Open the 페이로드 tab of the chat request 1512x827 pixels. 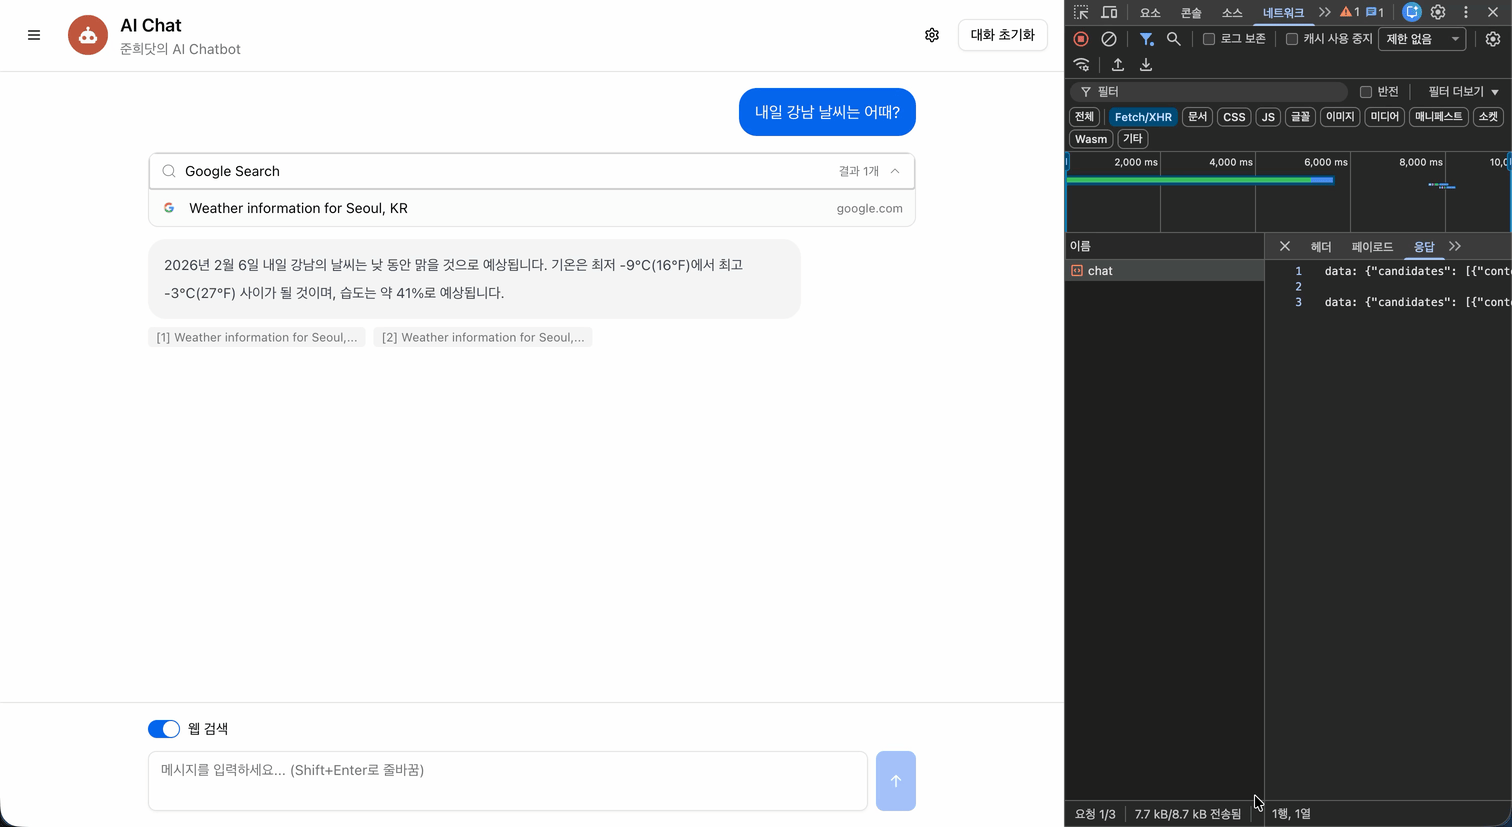pos(1372,246)
